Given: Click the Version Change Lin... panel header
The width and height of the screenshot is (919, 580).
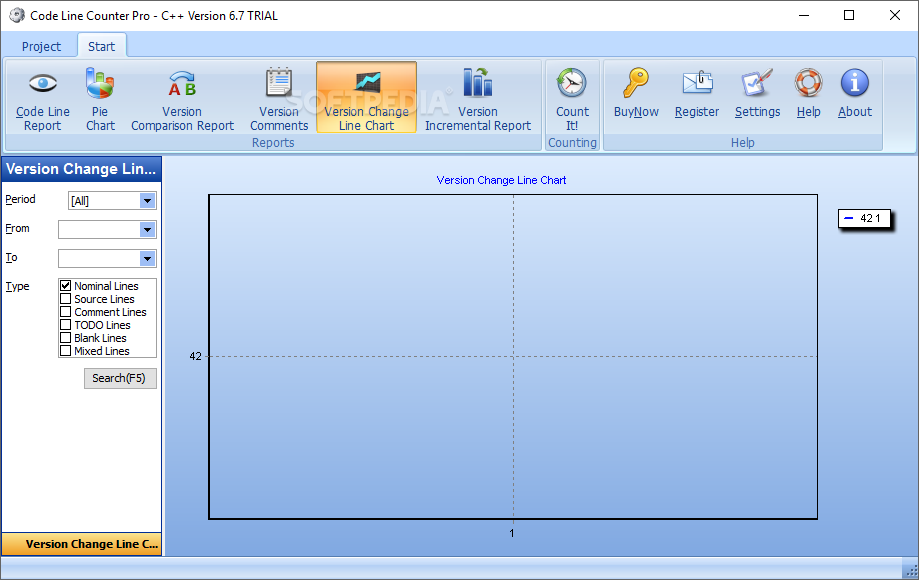Looking at the screenshot, I should click(81, 169).
